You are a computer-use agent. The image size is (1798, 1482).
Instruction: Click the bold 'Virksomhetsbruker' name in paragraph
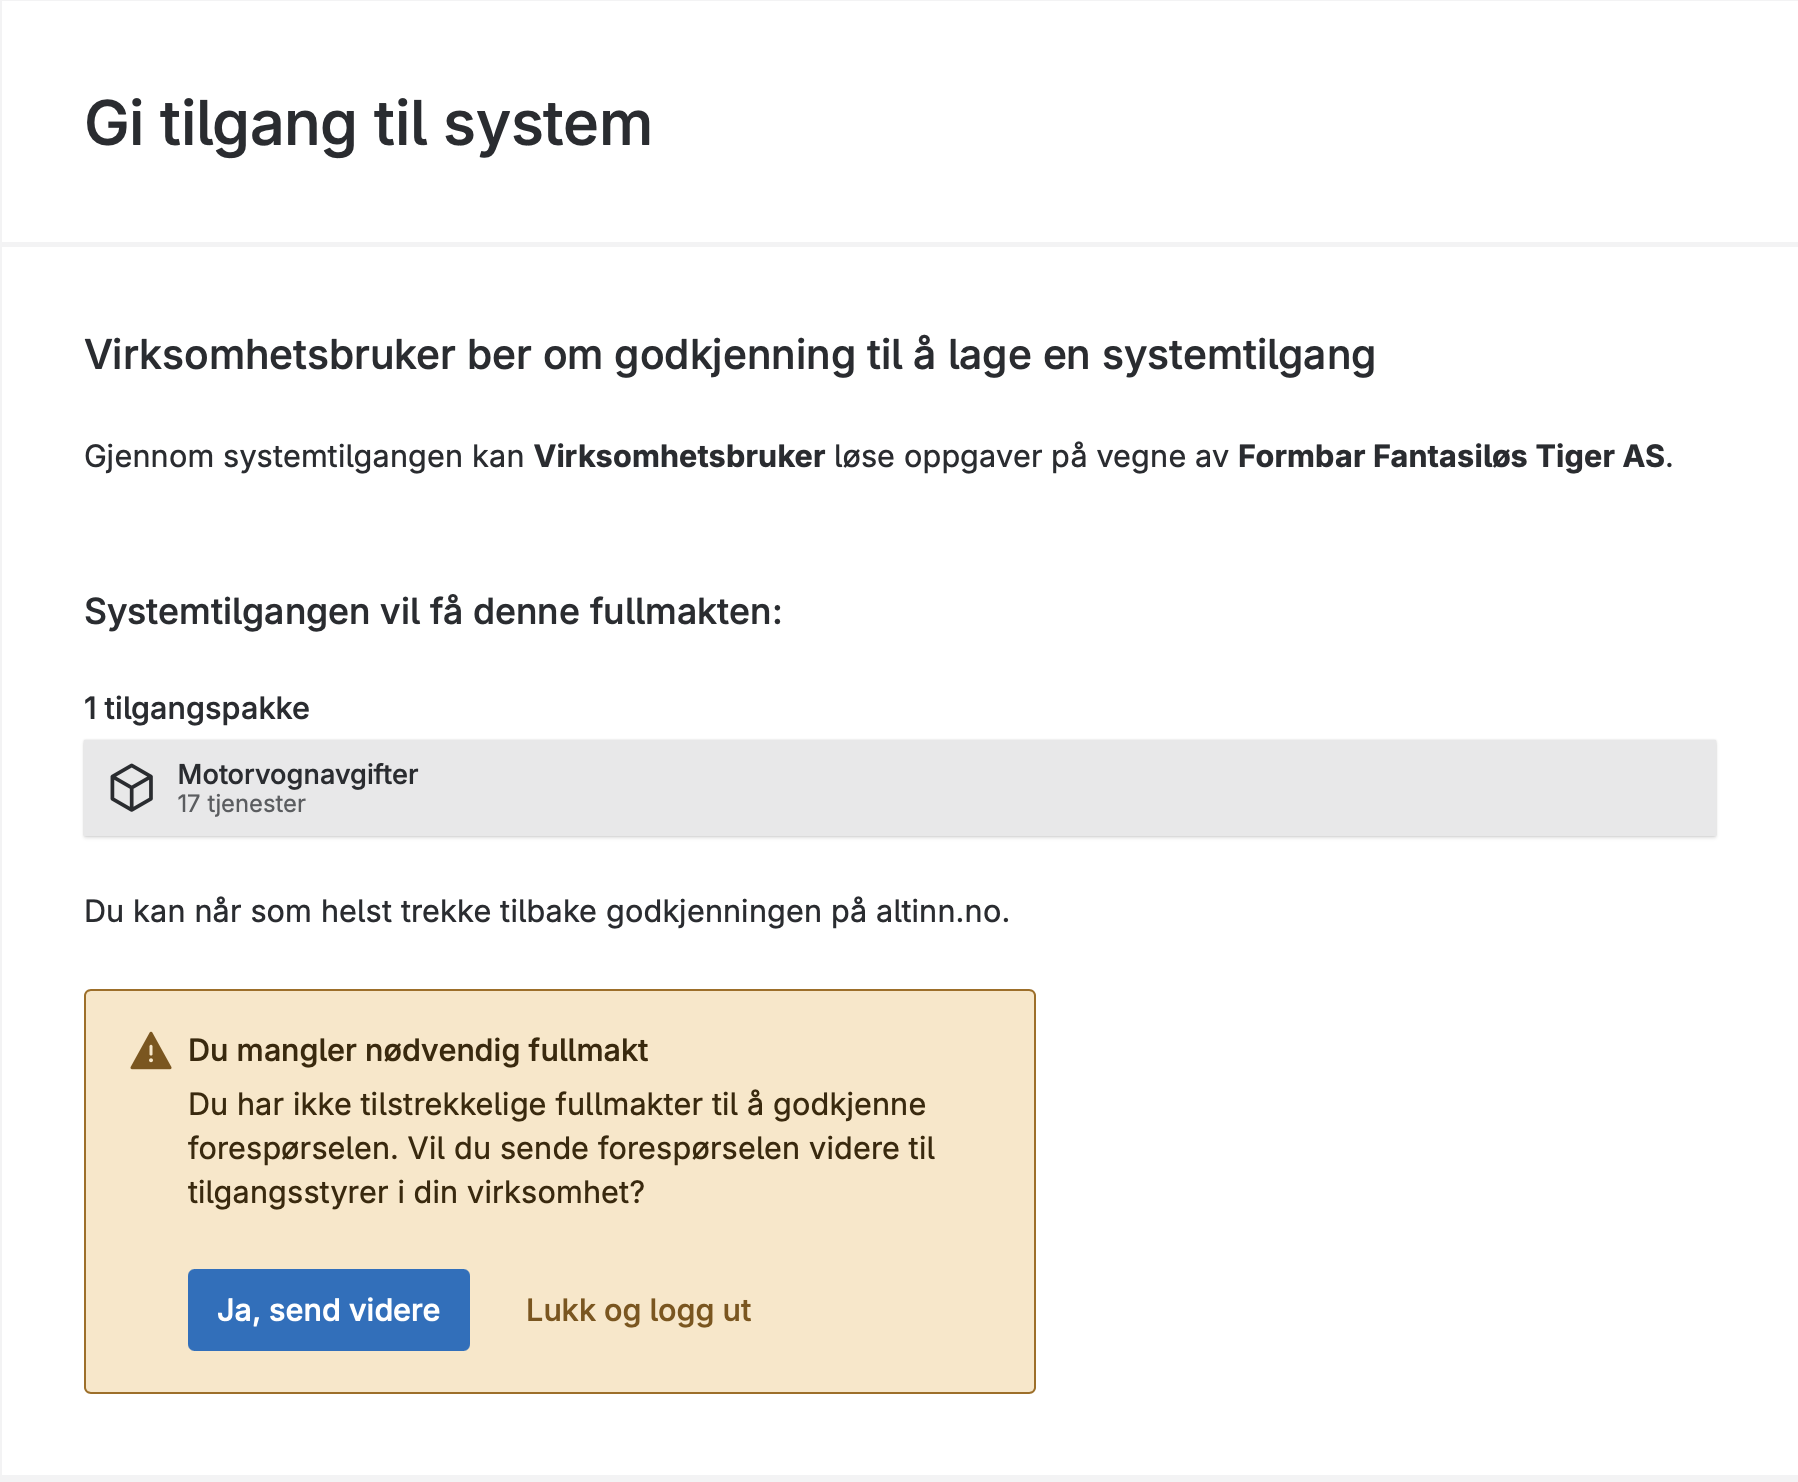(679, 456)
